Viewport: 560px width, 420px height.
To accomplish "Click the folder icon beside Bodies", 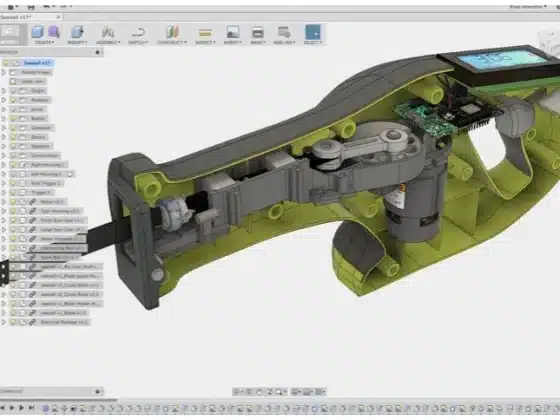I will point(22,118).
